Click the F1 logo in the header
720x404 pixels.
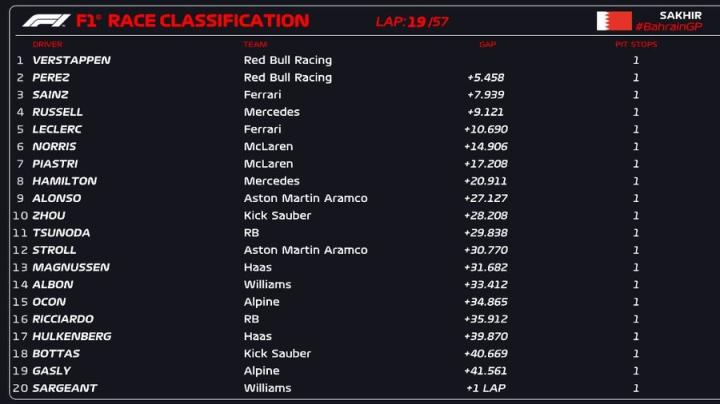(x=45, y=20)
